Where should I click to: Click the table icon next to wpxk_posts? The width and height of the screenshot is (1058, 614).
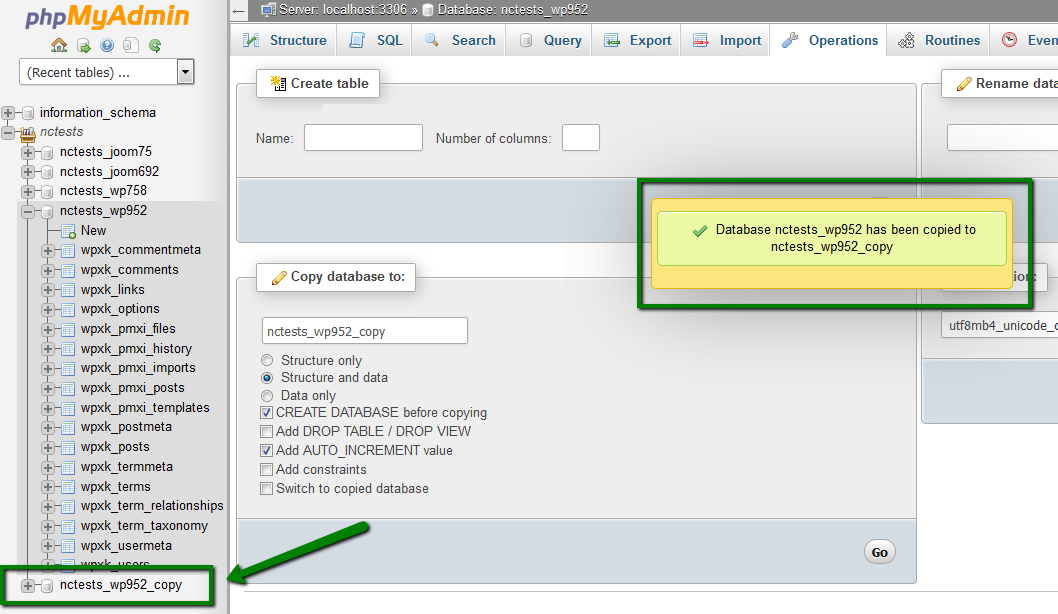click(x=68, y=447)
